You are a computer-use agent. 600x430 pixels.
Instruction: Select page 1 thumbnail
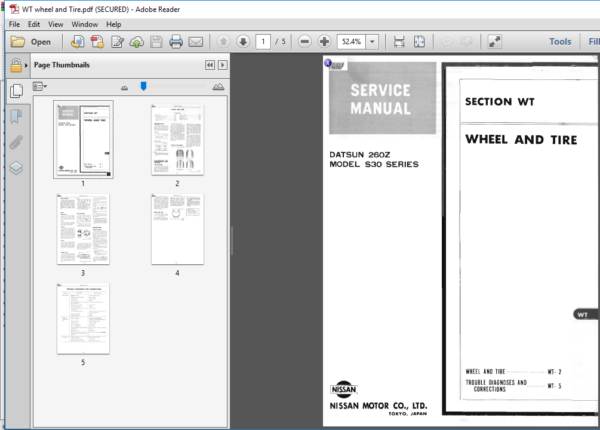[x=83, y=140]
